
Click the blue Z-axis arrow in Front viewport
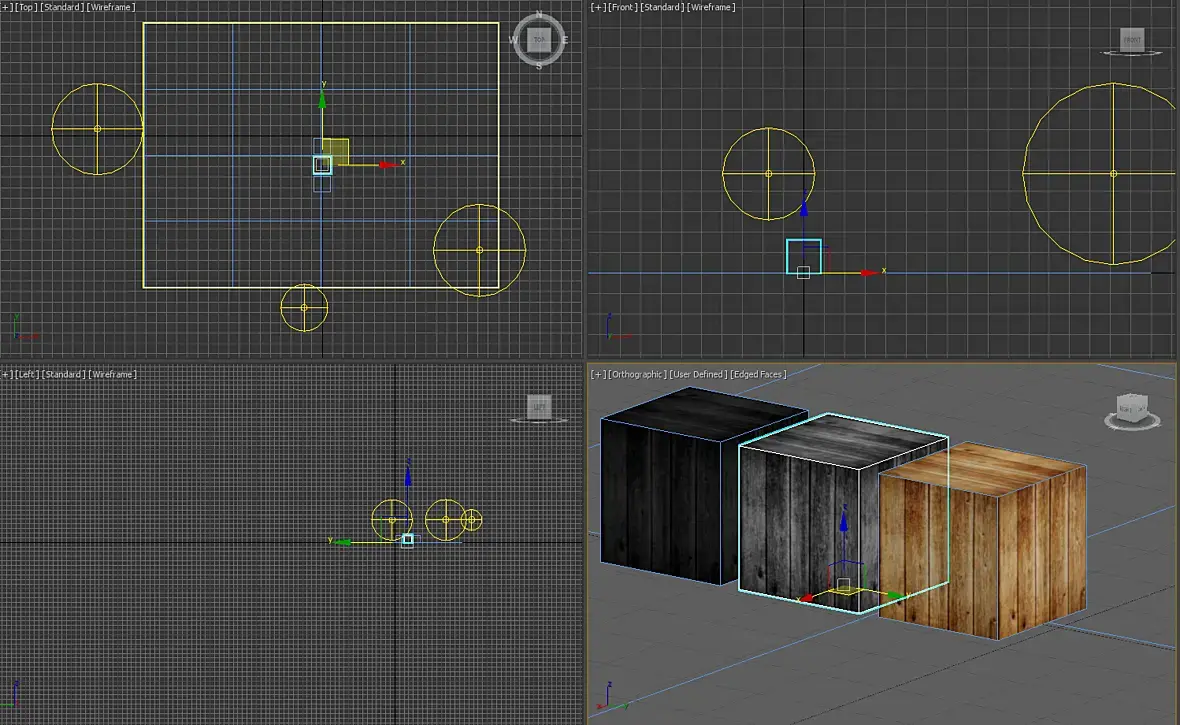click(804, 211)
